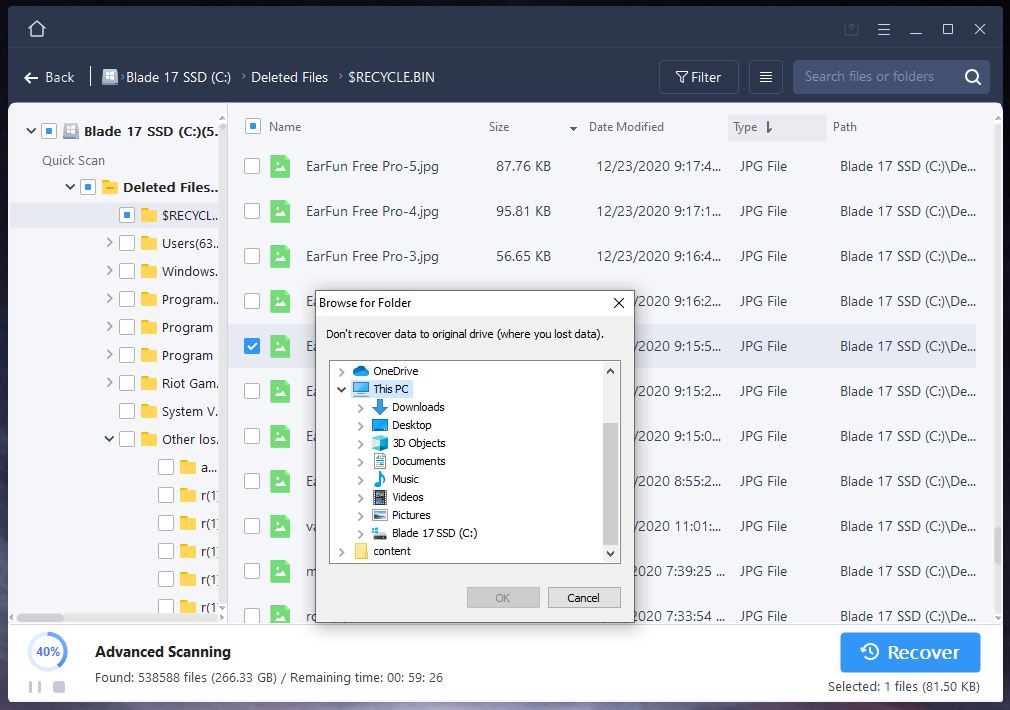Tick the checkbox for EarFun Free Pro-5.jpg
The height and width of the screenshot is (710, 1010).
pos(252,166)
